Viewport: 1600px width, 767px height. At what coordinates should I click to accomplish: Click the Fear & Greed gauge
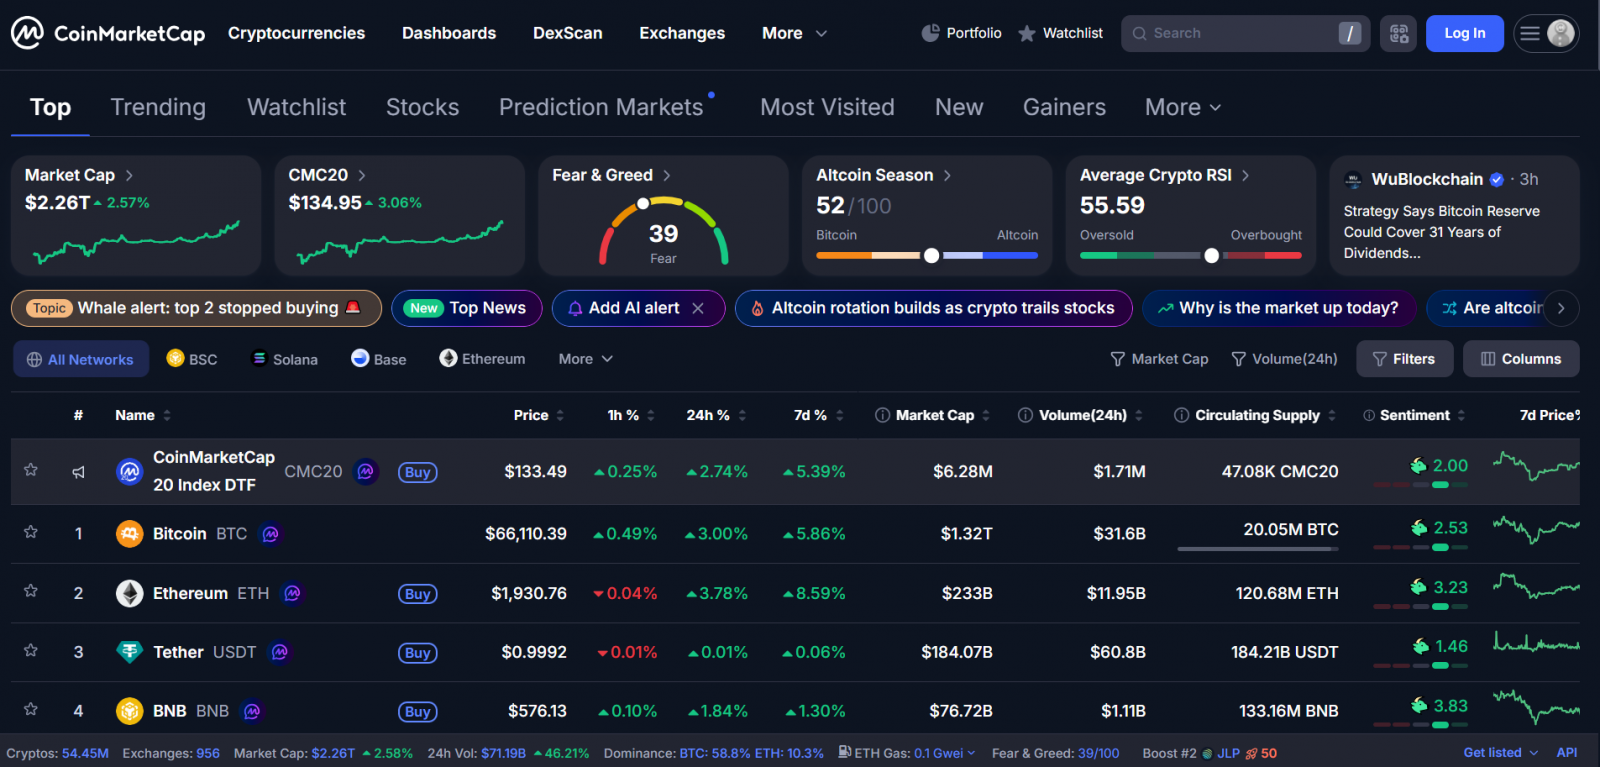click(x=663, y=232)
